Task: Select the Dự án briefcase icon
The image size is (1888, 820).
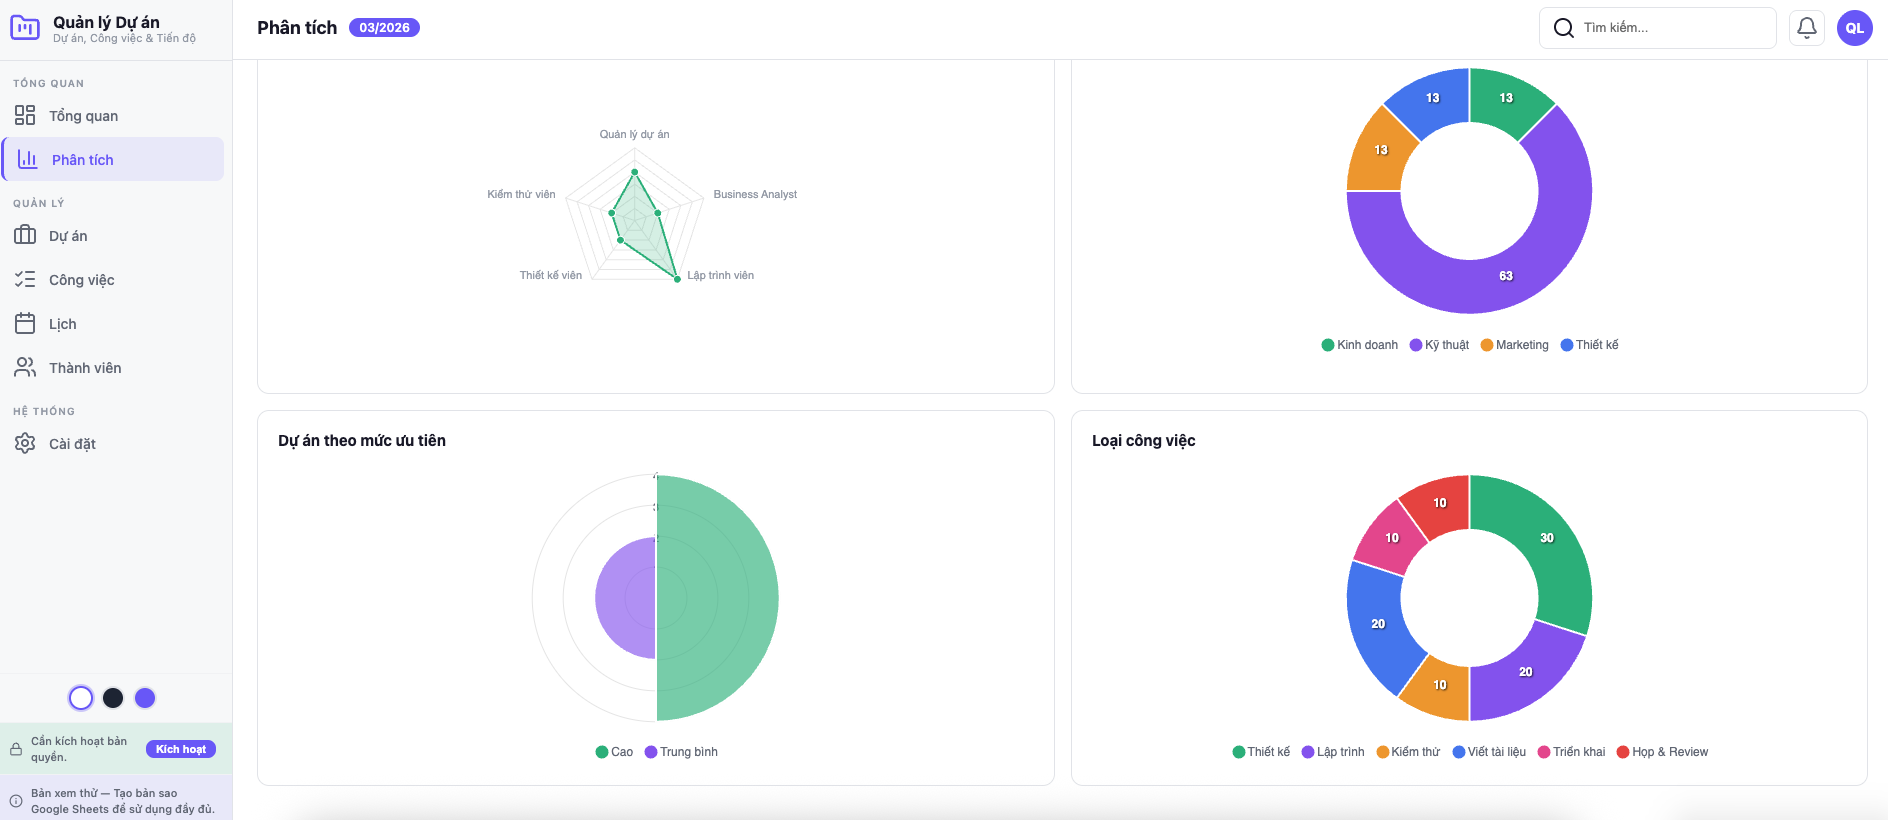Action: (x=25, y=236)
